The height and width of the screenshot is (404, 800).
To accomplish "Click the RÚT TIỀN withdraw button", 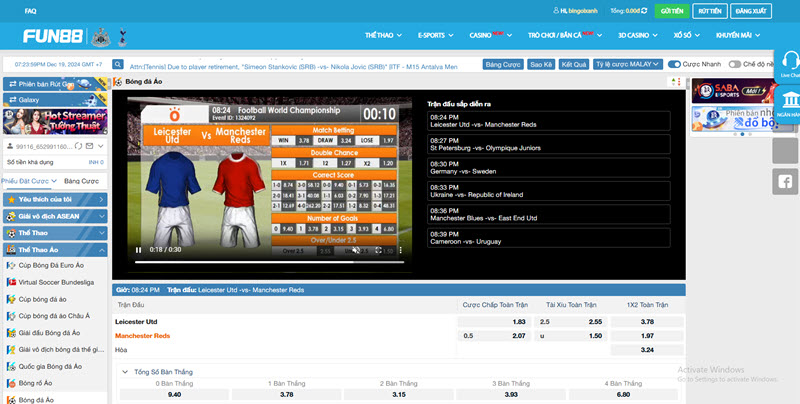I will 710,11.
